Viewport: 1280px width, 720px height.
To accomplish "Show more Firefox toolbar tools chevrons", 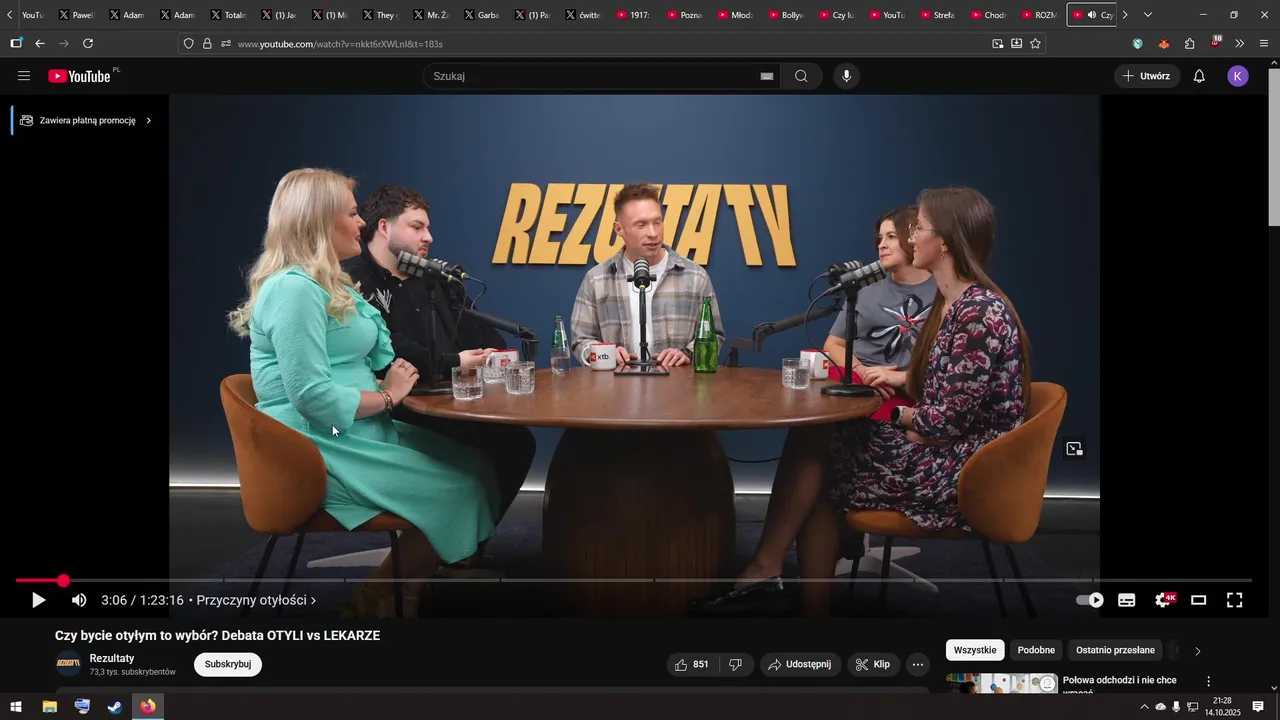I will tap(1240, 43).
